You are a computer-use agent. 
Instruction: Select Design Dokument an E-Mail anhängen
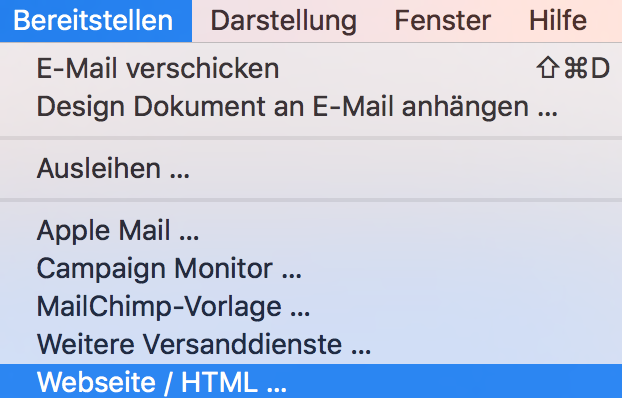pyautogui.click(x=311, y=106)
